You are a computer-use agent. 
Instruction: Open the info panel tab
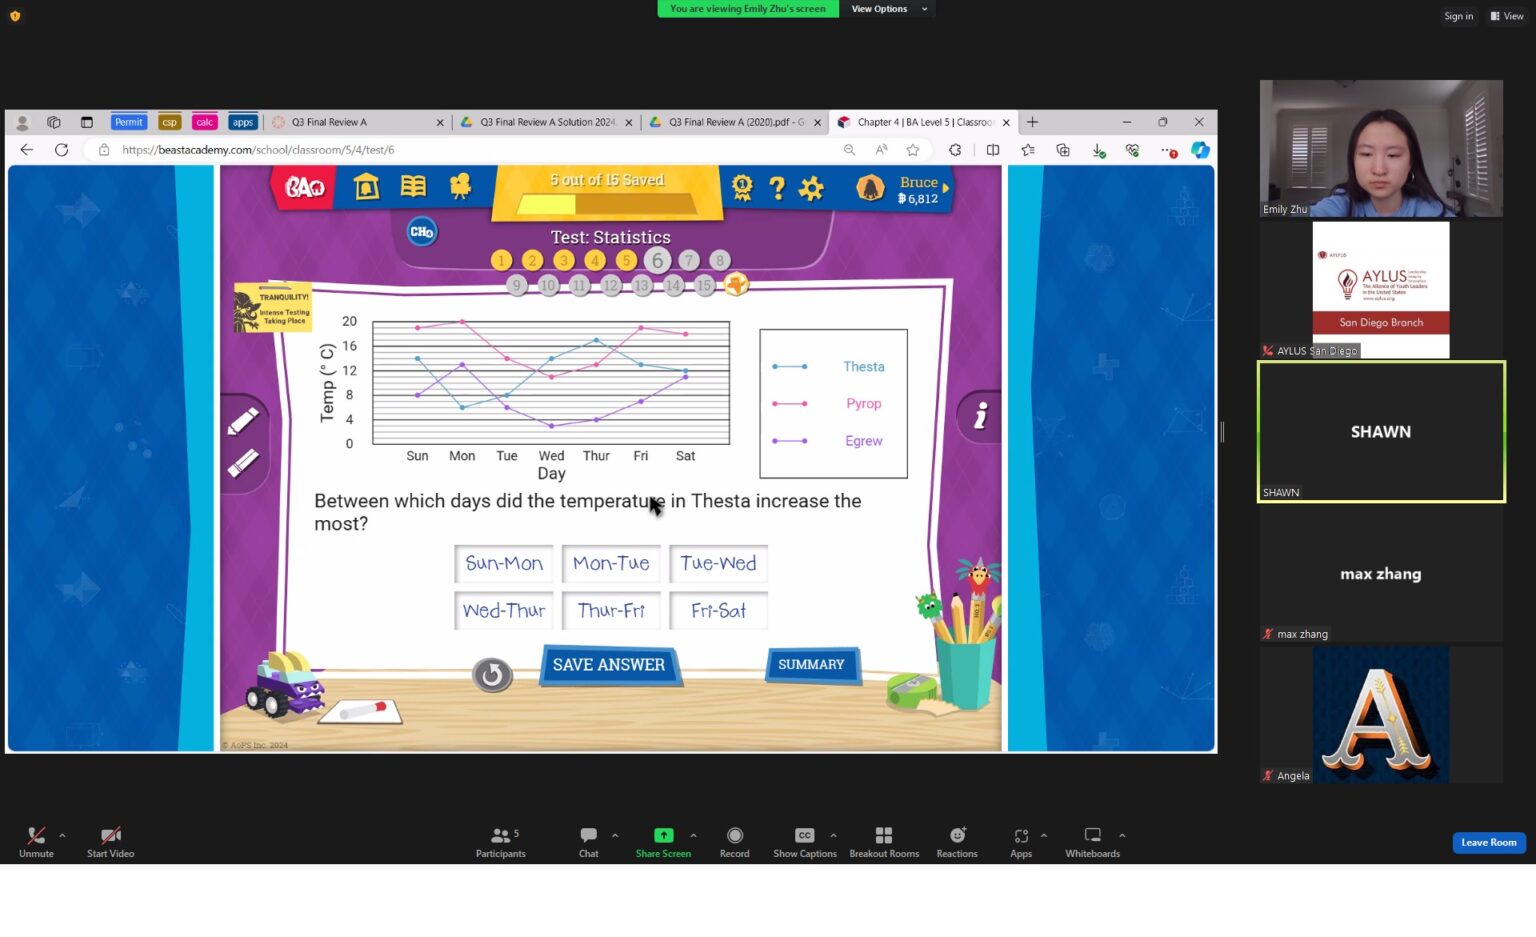pos(980,416)
